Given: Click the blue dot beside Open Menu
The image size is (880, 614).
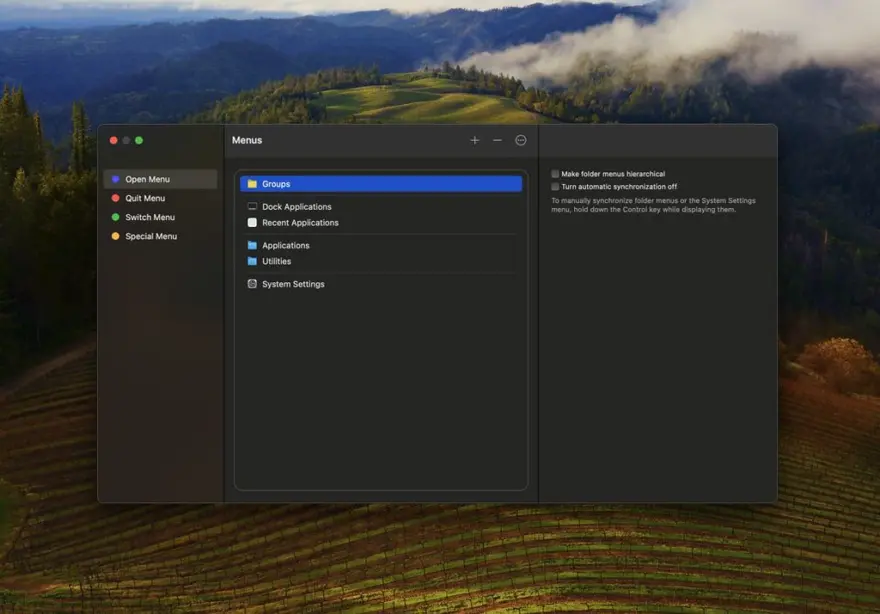Looking at the screenshot, I should tap(116, 179).
